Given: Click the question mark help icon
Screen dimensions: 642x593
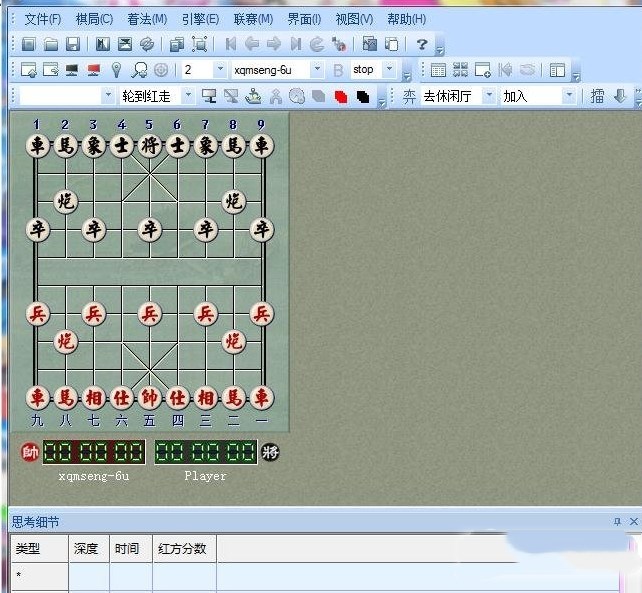Looking at the screenshot, I should [x=422, y=44].
